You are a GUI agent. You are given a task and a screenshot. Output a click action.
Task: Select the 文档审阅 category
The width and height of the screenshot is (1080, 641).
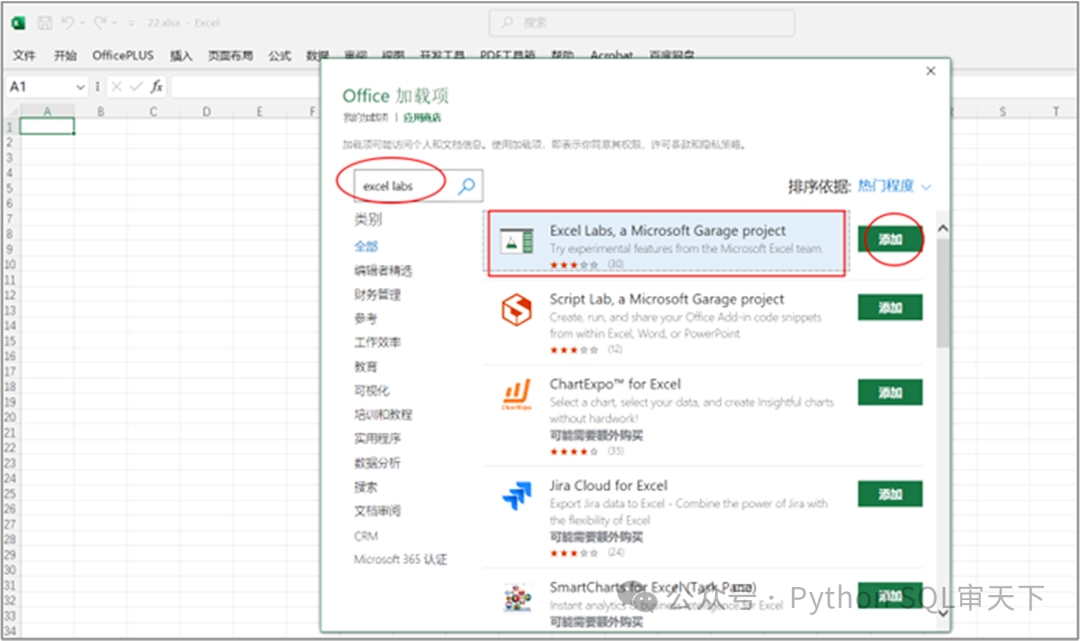coord(377,511)
